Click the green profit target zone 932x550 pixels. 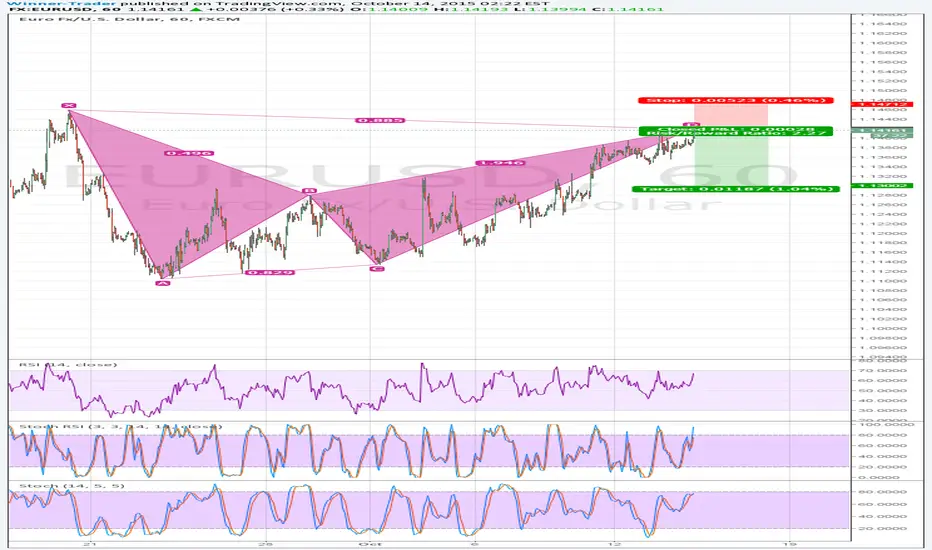coord(731,161)
